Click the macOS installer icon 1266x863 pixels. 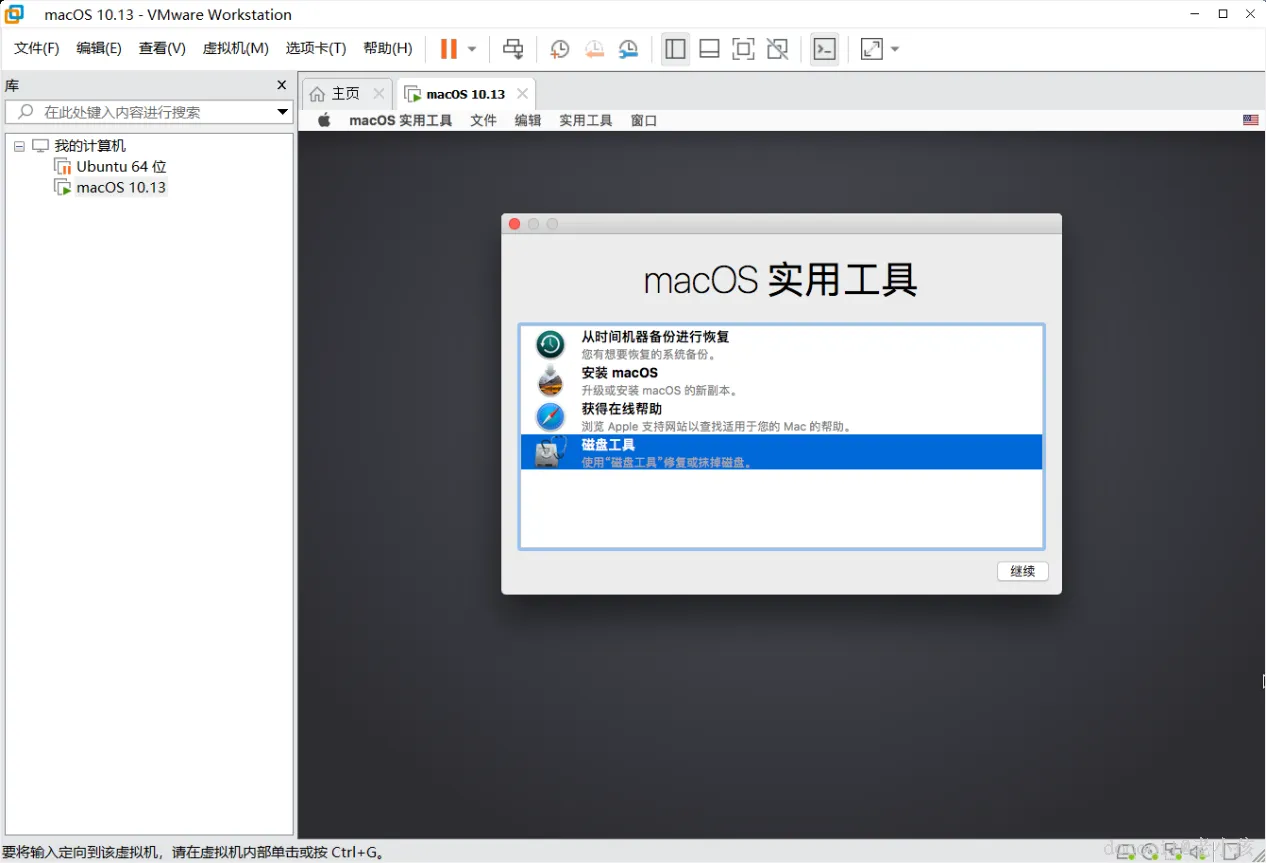[550, 381]
